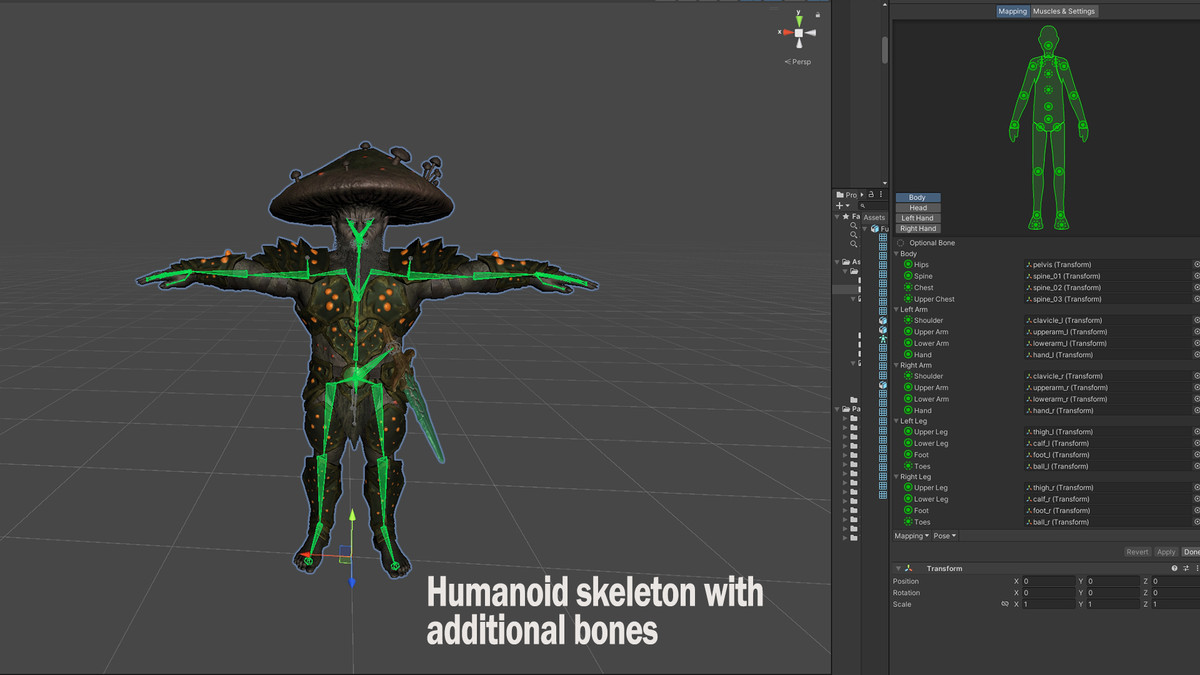Select the Head mapping view button

(917, 208)
